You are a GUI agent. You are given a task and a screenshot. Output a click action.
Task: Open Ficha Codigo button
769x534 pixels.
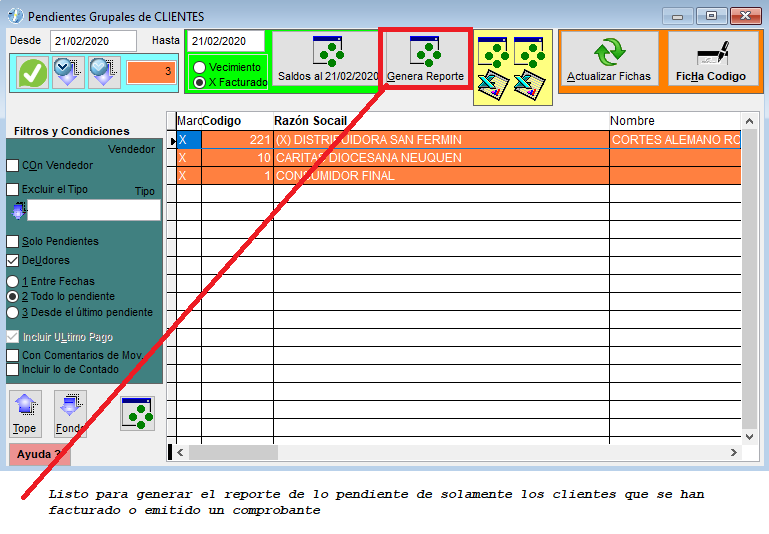[711, 59]
